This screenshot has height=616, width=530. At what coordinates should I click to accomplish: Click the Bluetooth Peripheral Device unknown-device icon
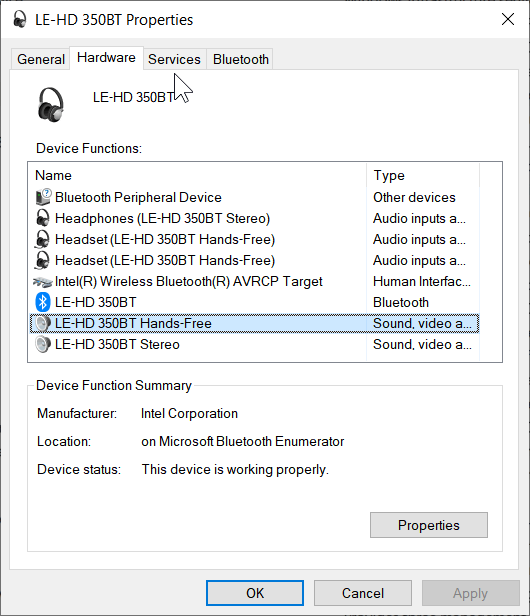[43, 197]
